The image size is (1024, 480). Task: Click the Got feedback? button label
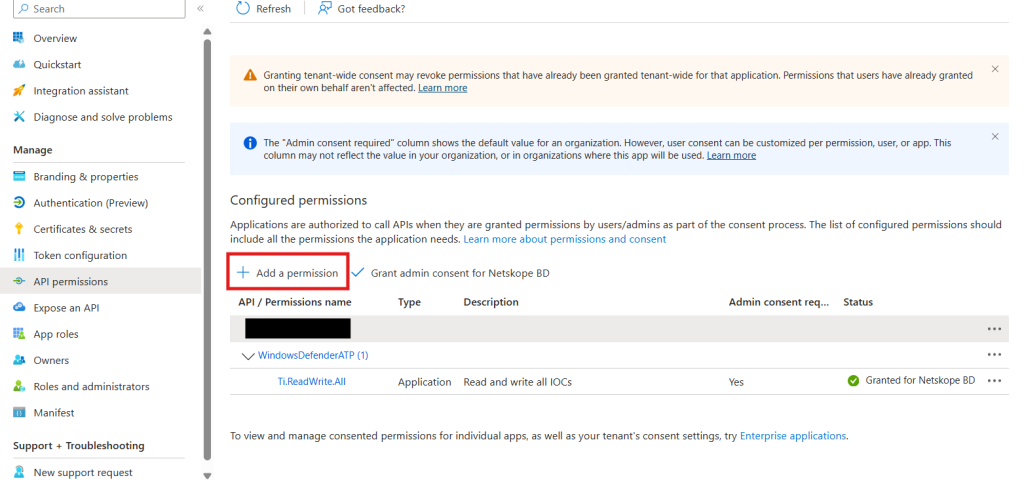point(372,8)
